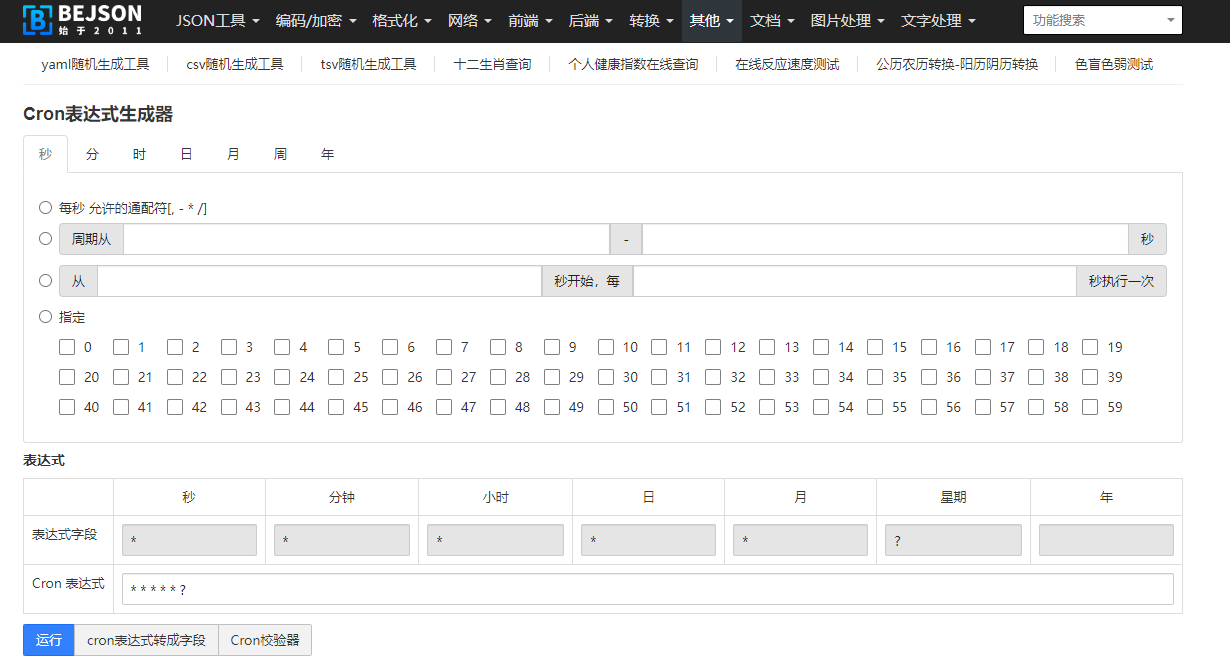Switch to the 分 tab

click(x=92, y=154)
